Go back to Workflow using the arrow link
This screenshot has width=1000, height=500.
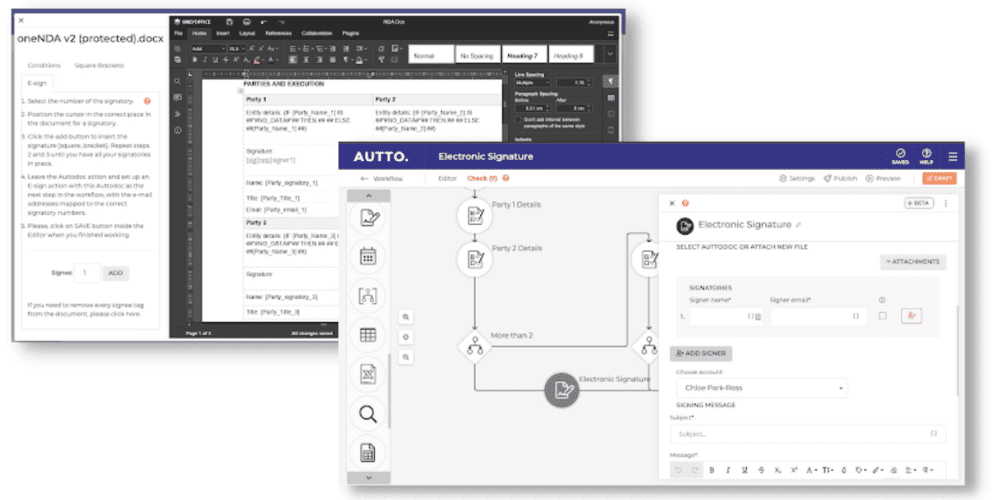tap(381, 179)
